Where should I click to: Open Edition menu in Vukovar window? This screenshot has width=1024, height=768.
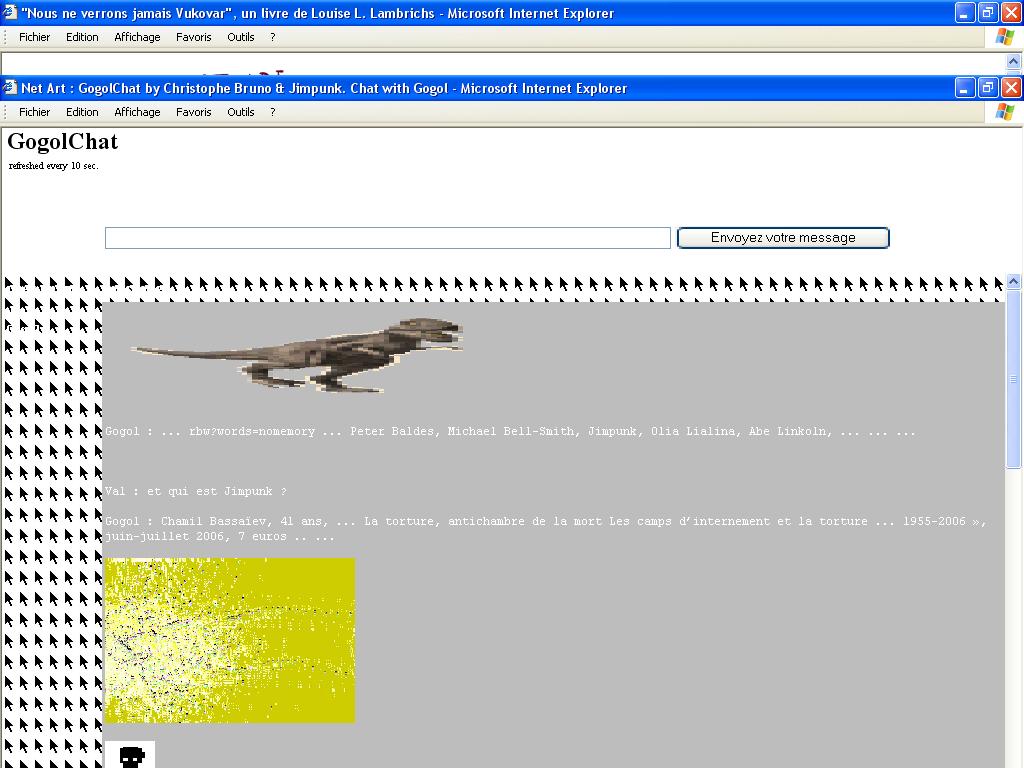[x=82, y=37]
